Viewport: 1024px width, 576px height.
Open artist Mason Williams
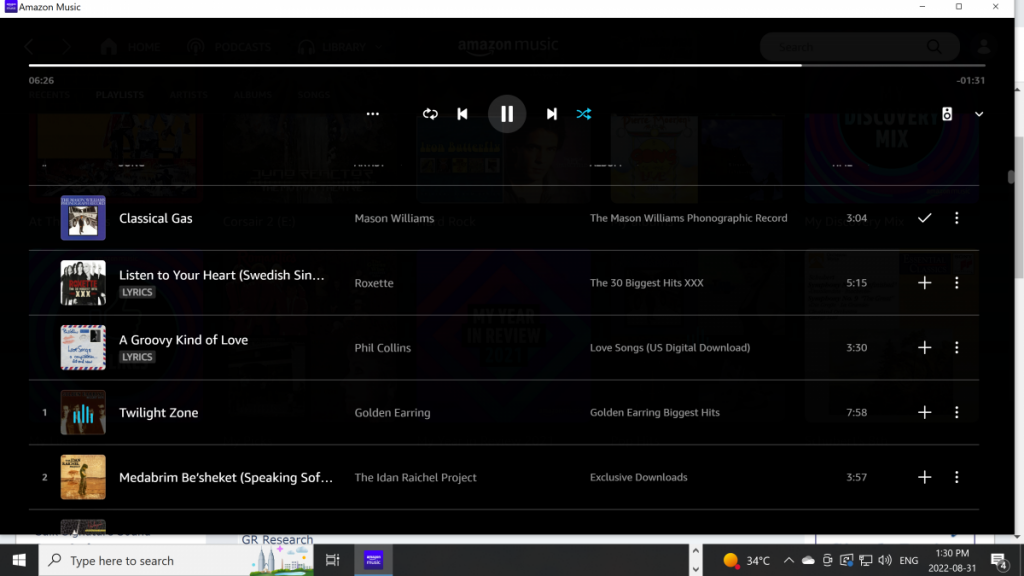coord(394,218)
